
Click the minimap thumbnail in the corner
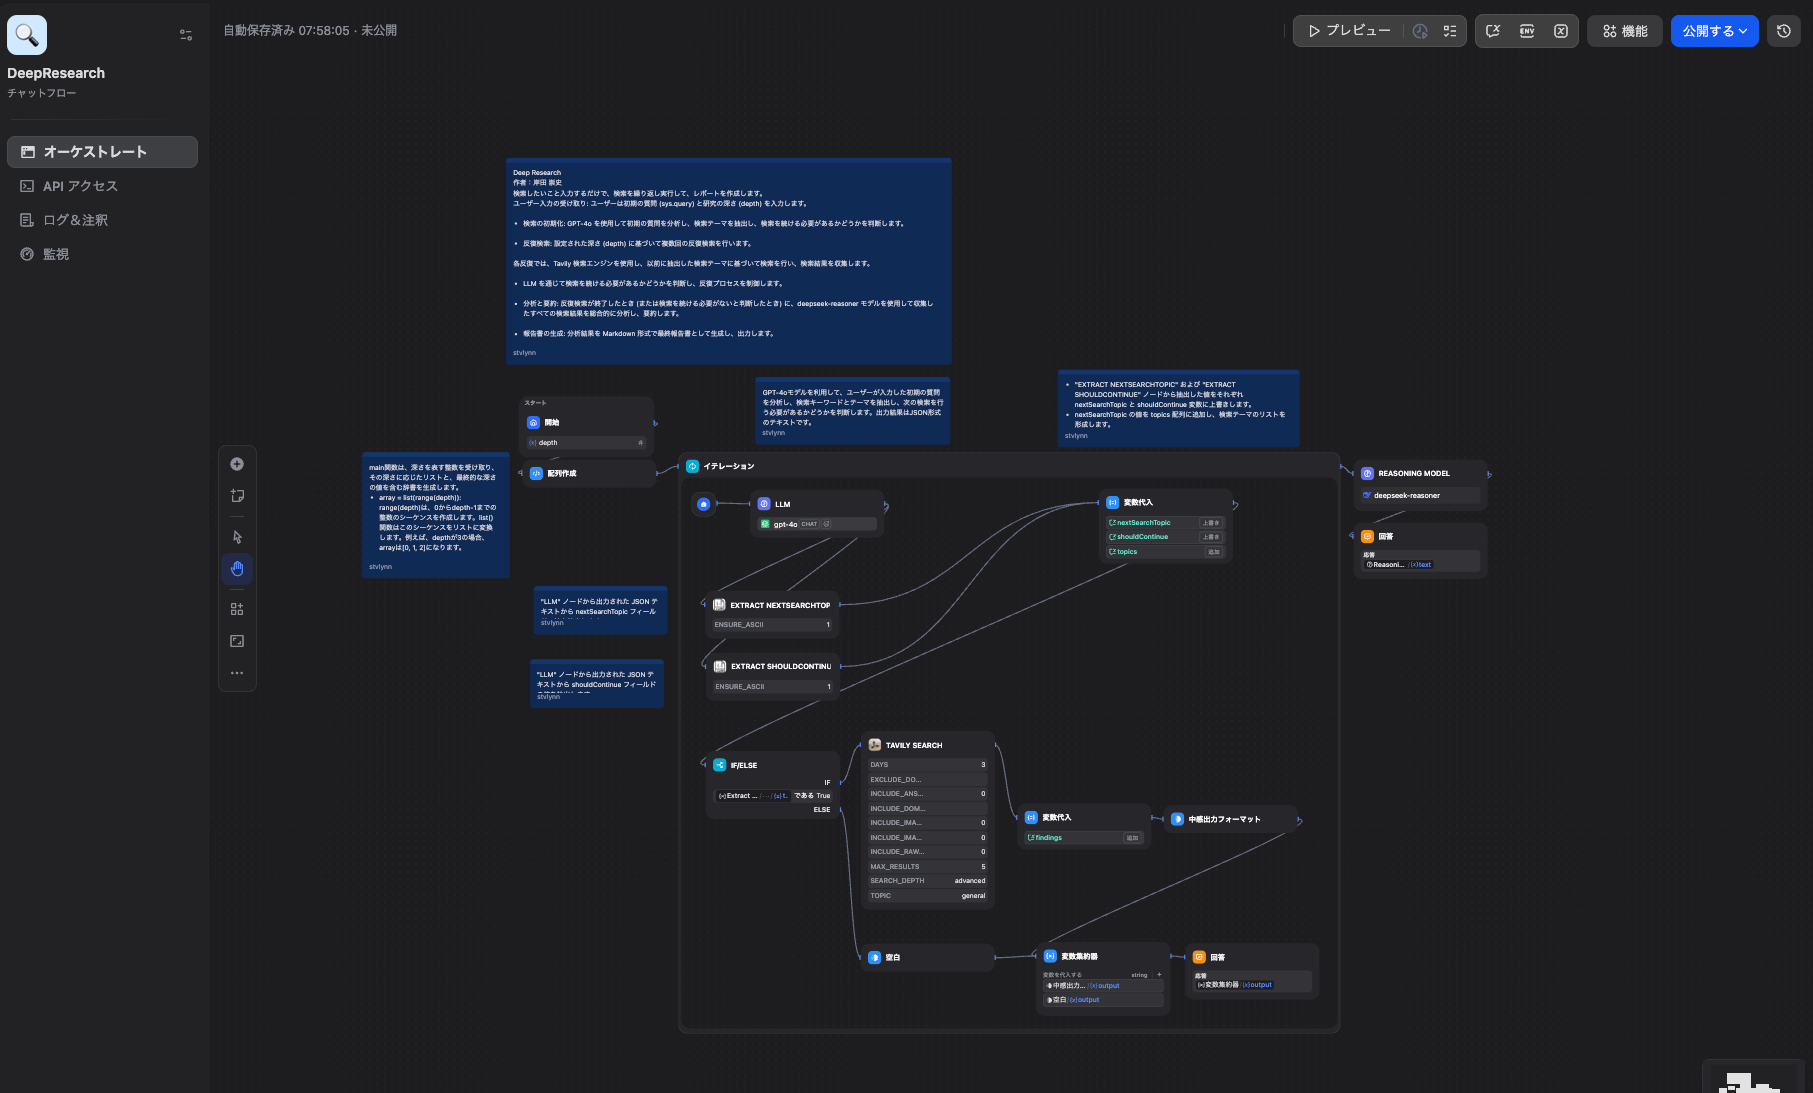pyautogui.click(x=1754, y=1080)
